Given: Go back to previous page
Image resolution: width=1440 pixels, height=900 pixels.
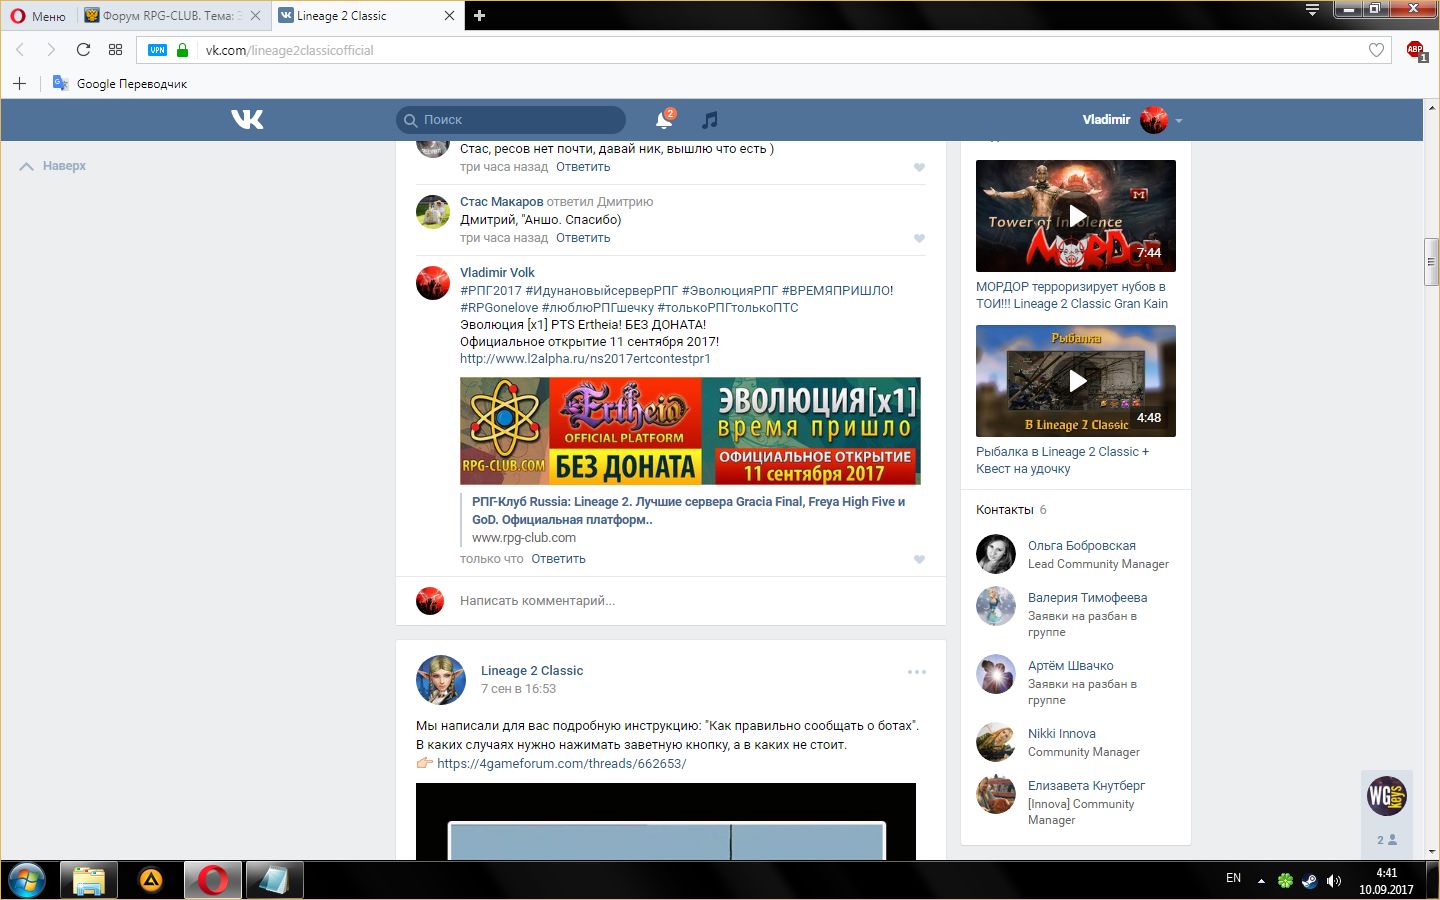Looking at the screenshot, I should tap(20, 50).
